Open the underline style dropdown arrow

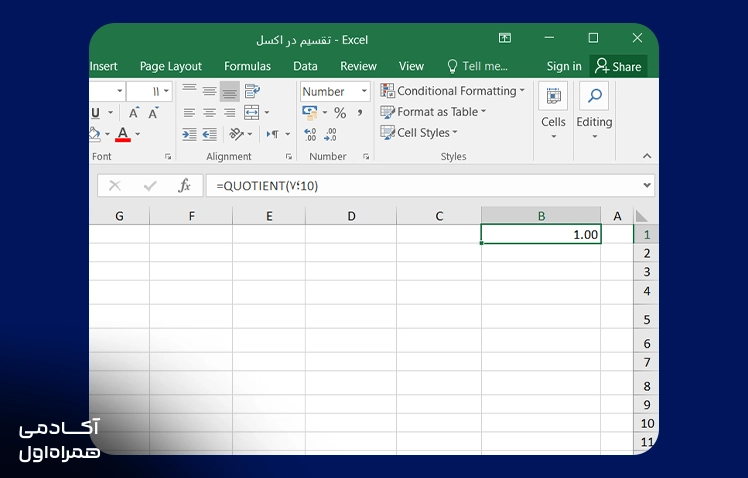click(x=111, y=113)
